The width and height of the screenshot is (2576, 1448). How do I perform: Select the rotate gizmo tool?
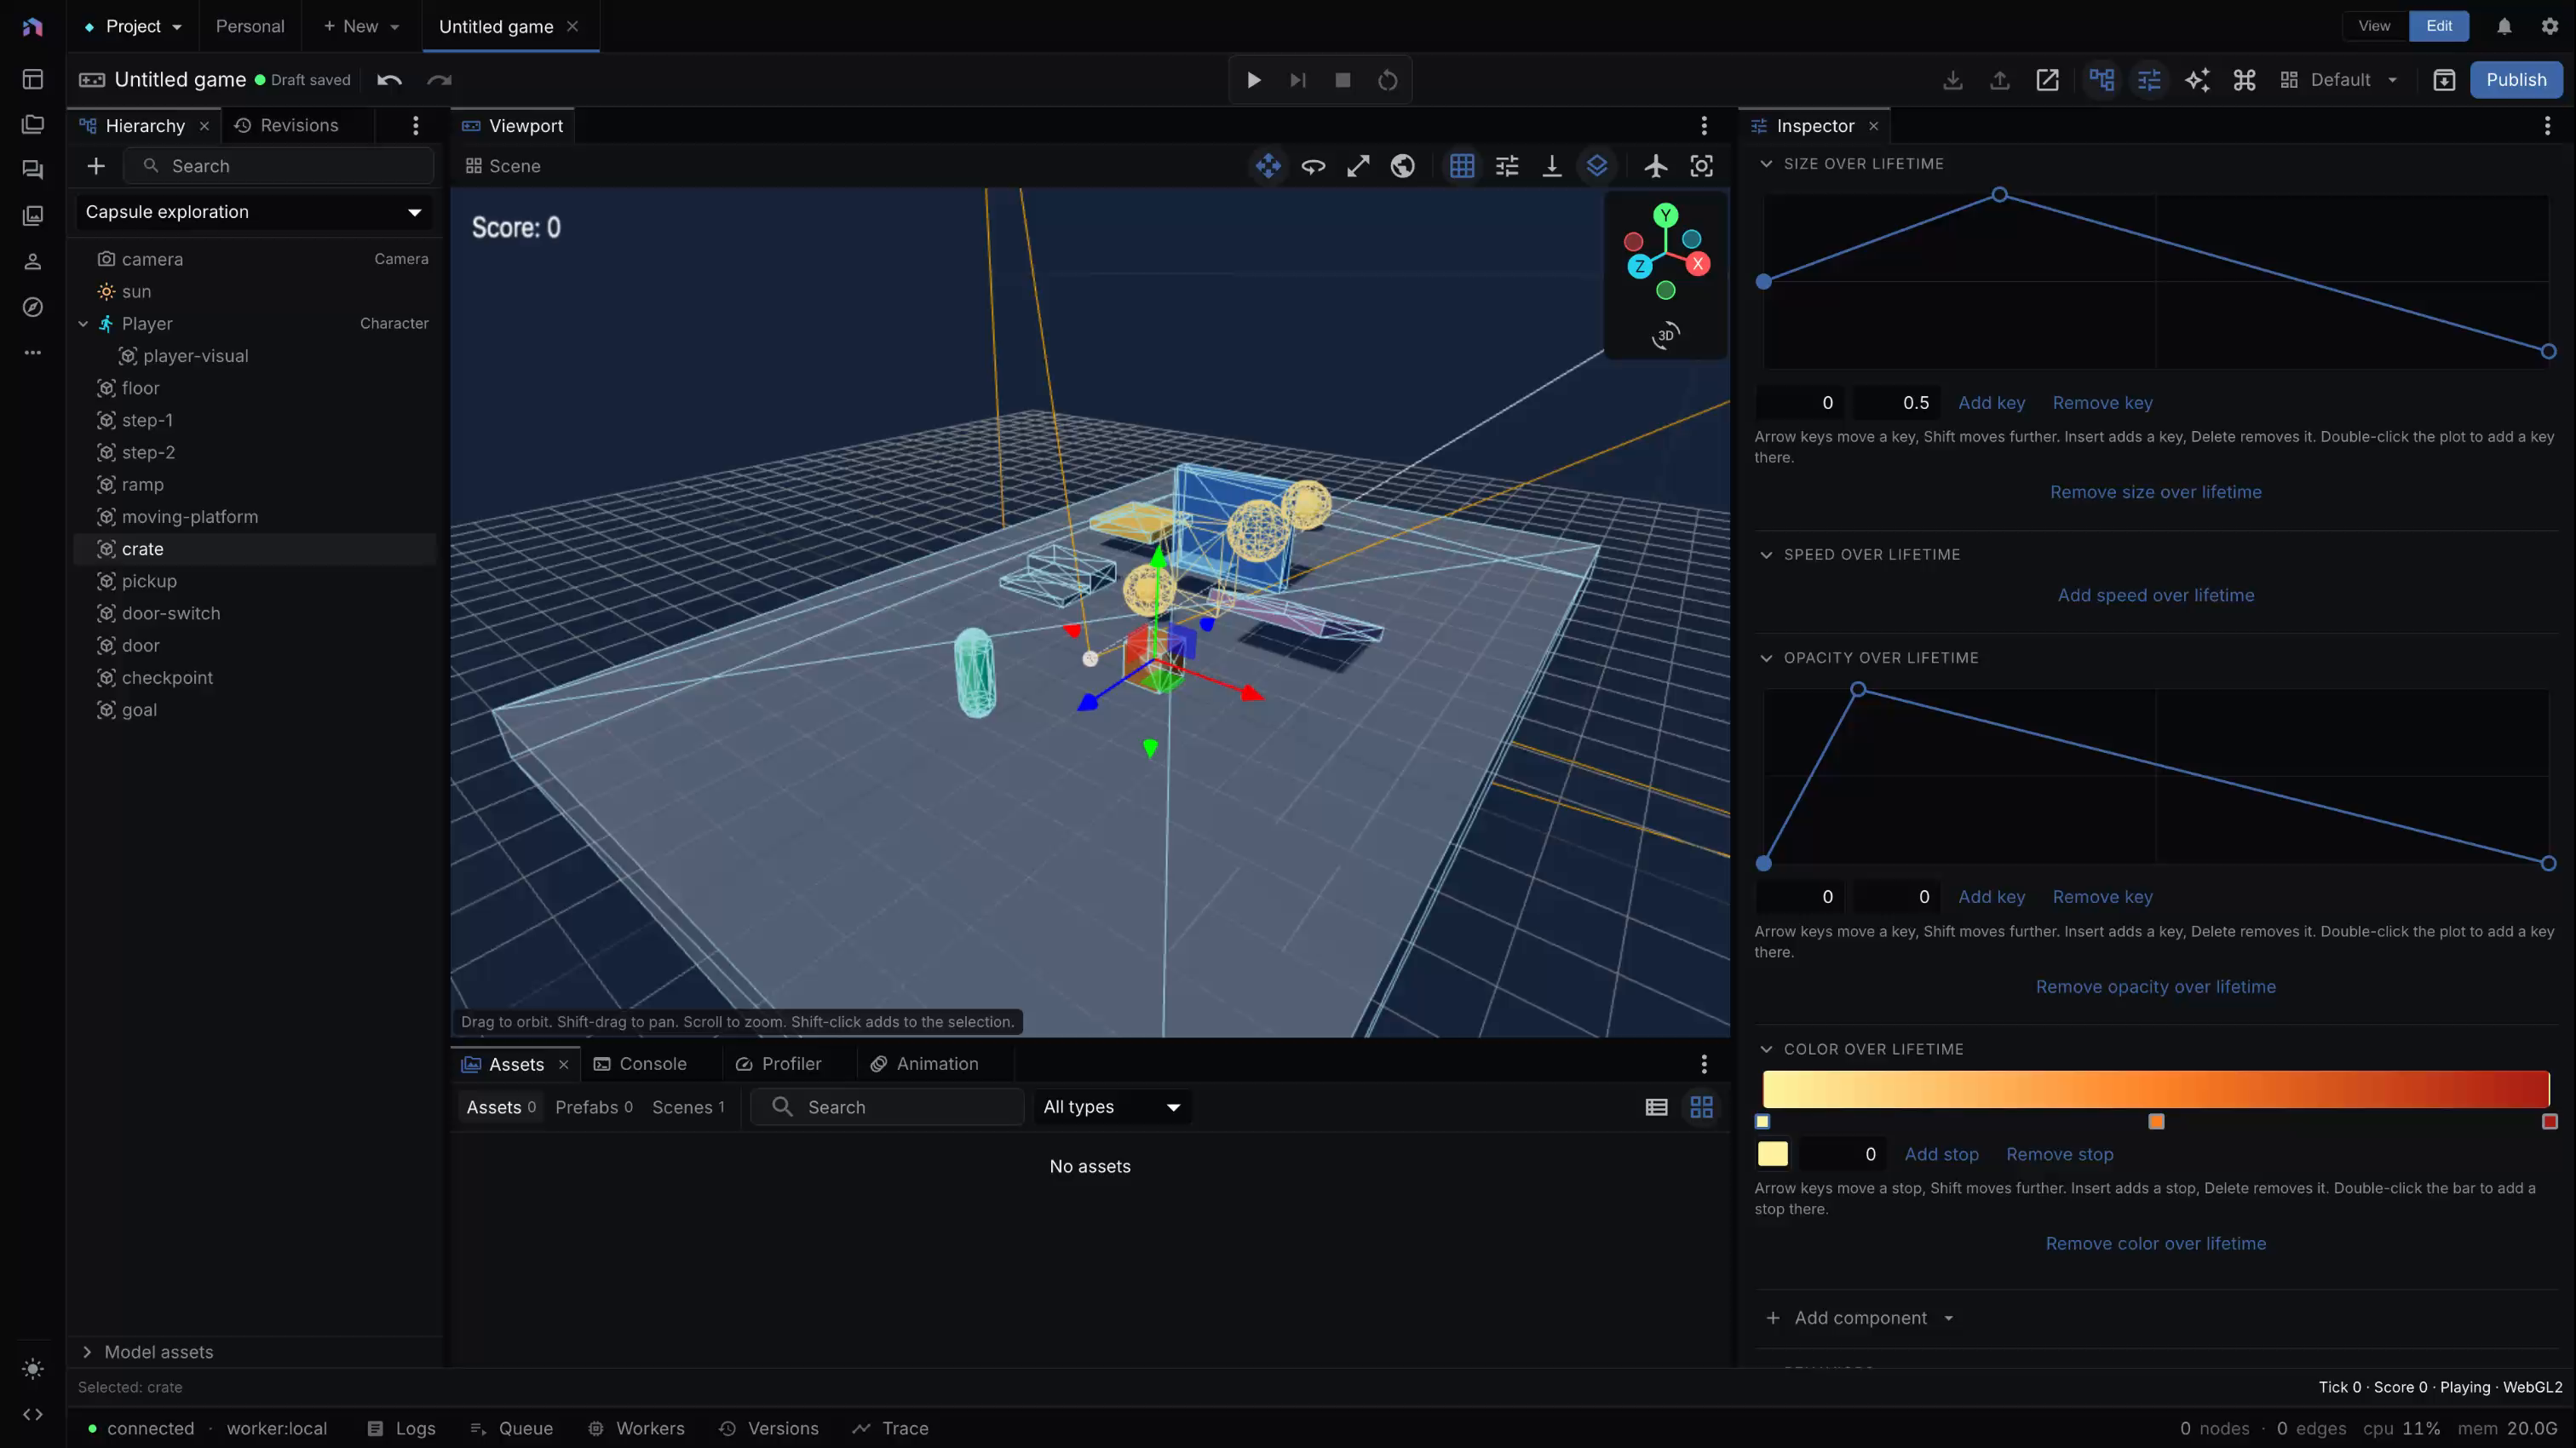click(x=1313, y=166)
